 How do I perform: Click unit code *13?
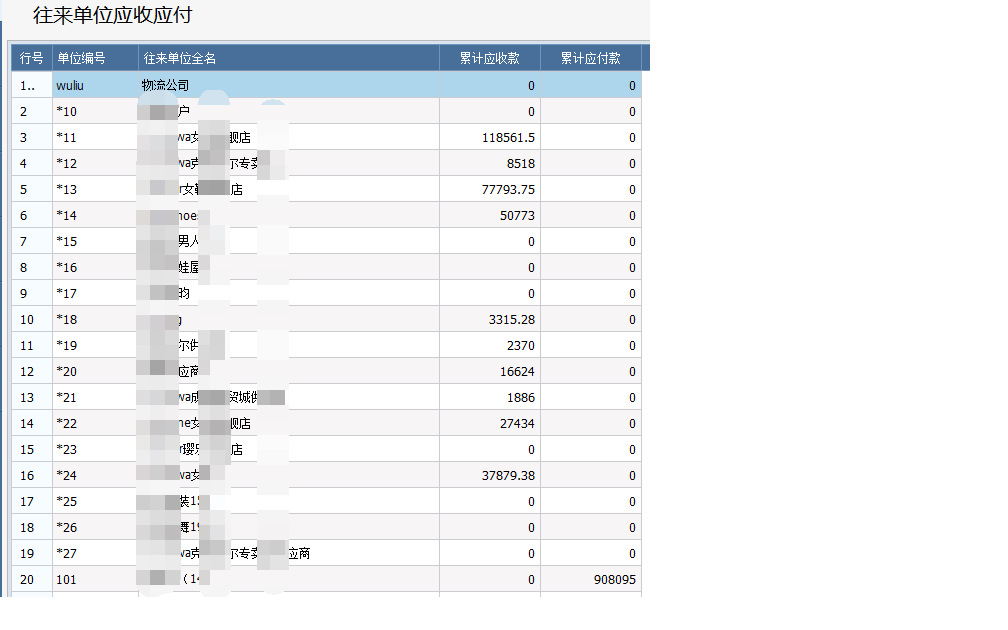(x=95, y=190)
